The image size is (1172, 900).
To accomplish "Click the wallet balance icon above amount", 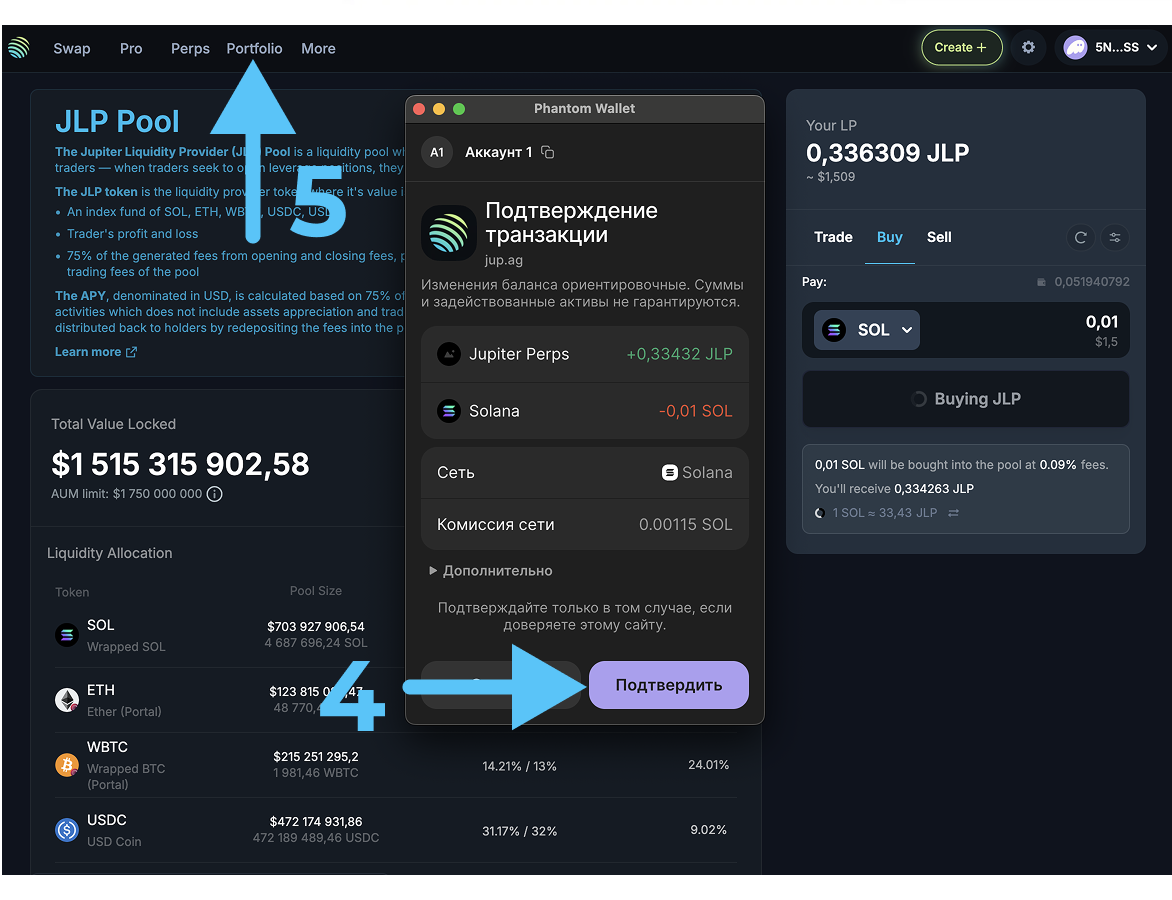I will [x=1042, y=283].
